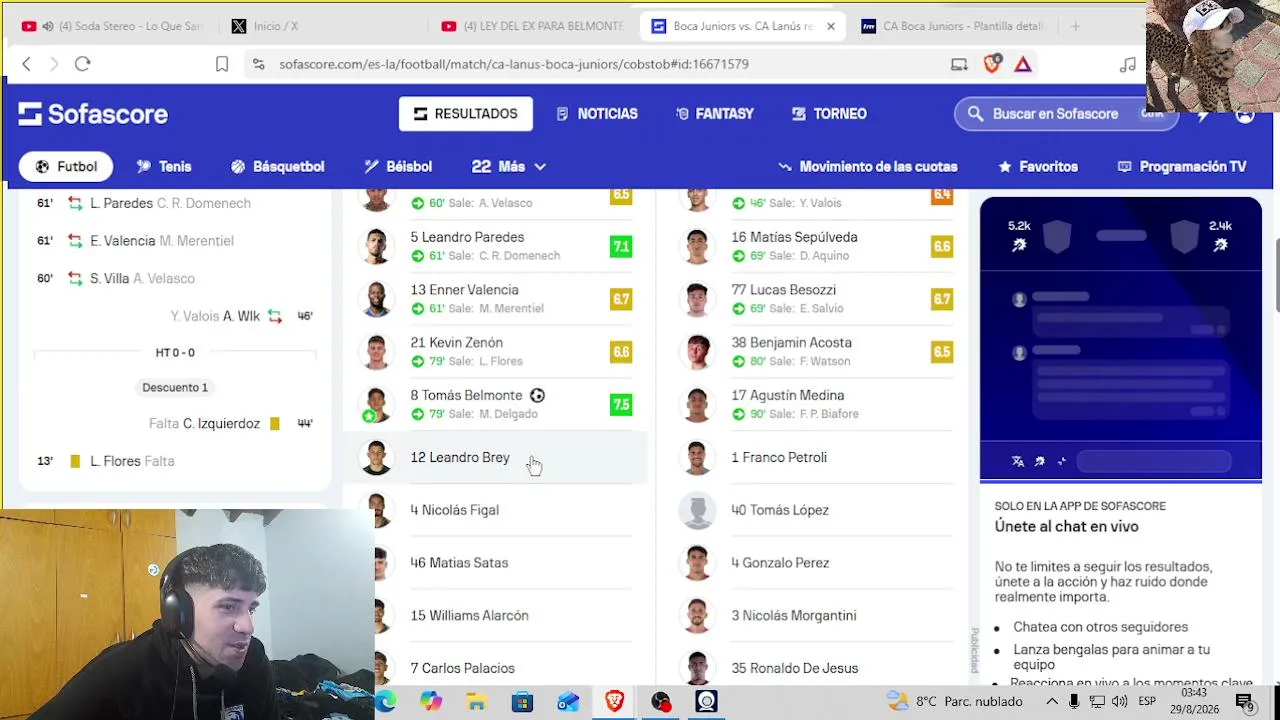Expand the 22 Más sports dropdown

(x=509, y=167)
